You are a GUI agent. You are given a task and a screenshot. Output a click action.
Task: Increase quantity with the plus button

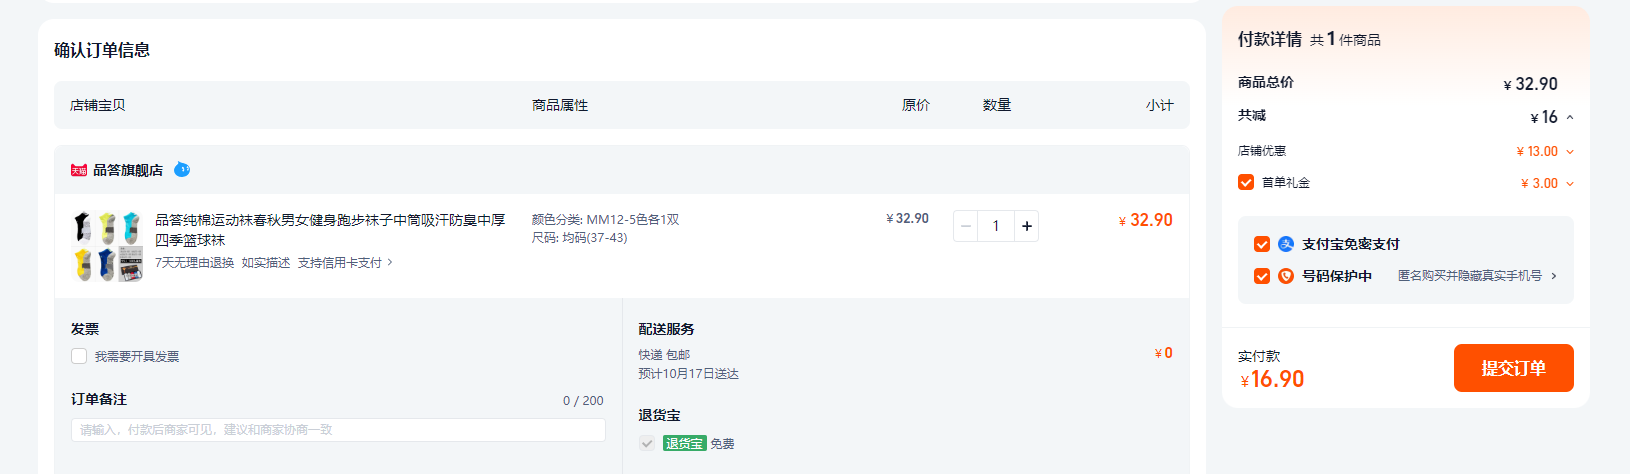pos(1026,226)
